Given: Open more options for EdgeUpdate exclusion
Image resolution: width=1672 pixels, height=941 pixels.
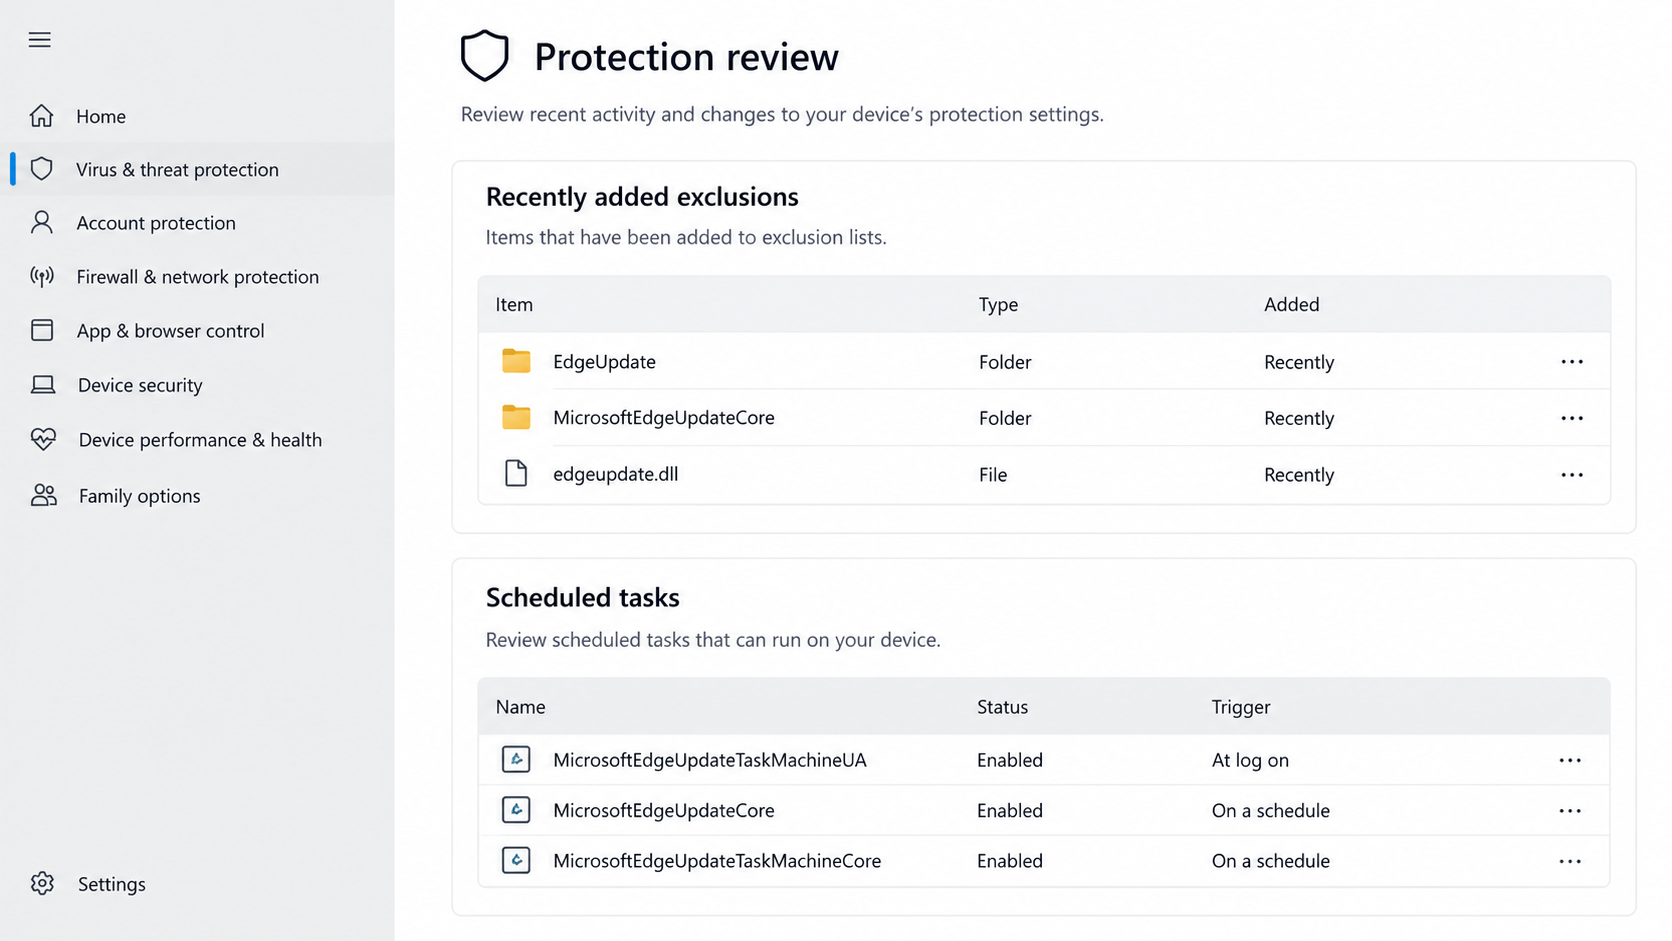Looking at the screenshot, I should (x=1572, y=362).
